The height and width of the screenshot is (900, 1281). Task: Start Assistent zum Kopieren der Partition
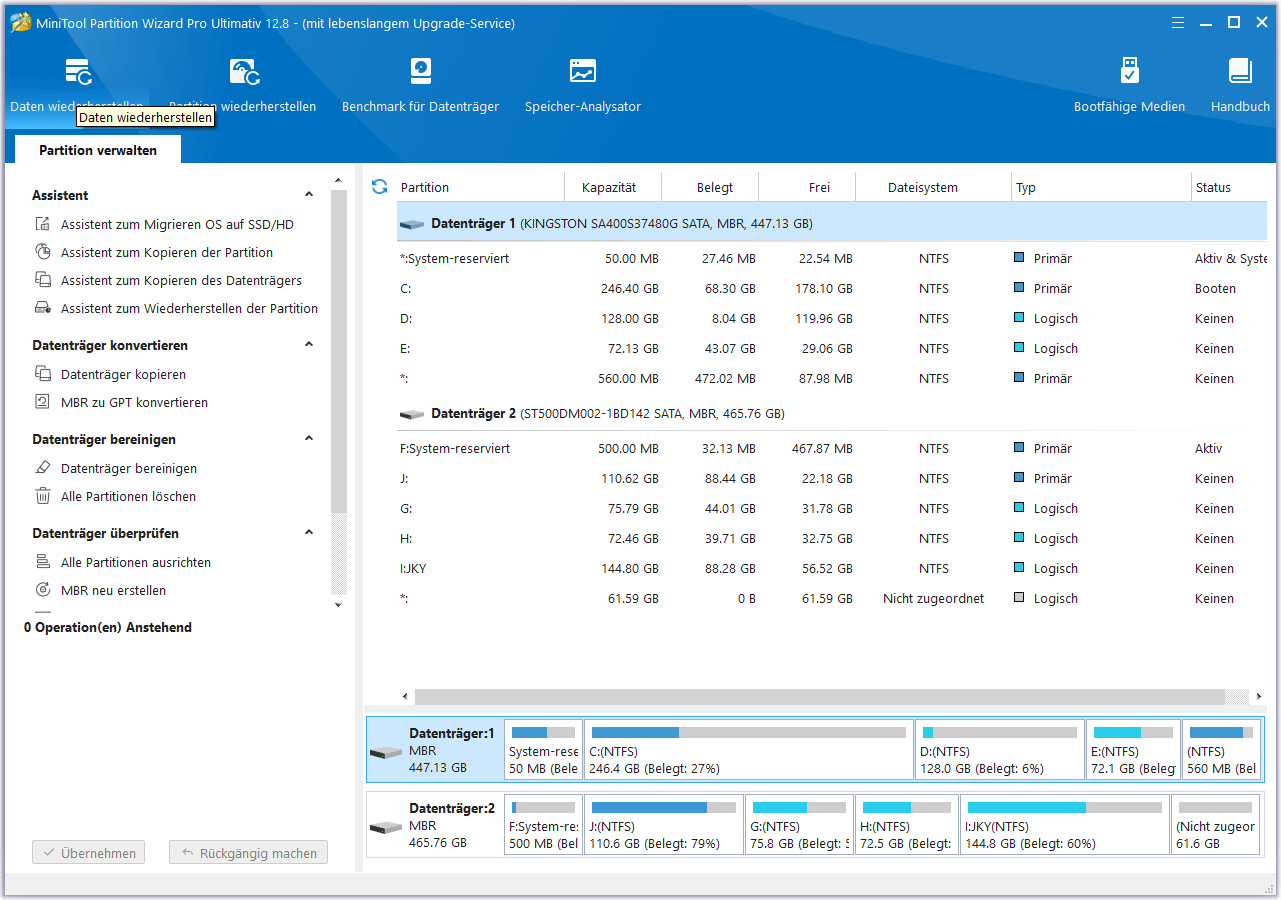tap(167, 253)
